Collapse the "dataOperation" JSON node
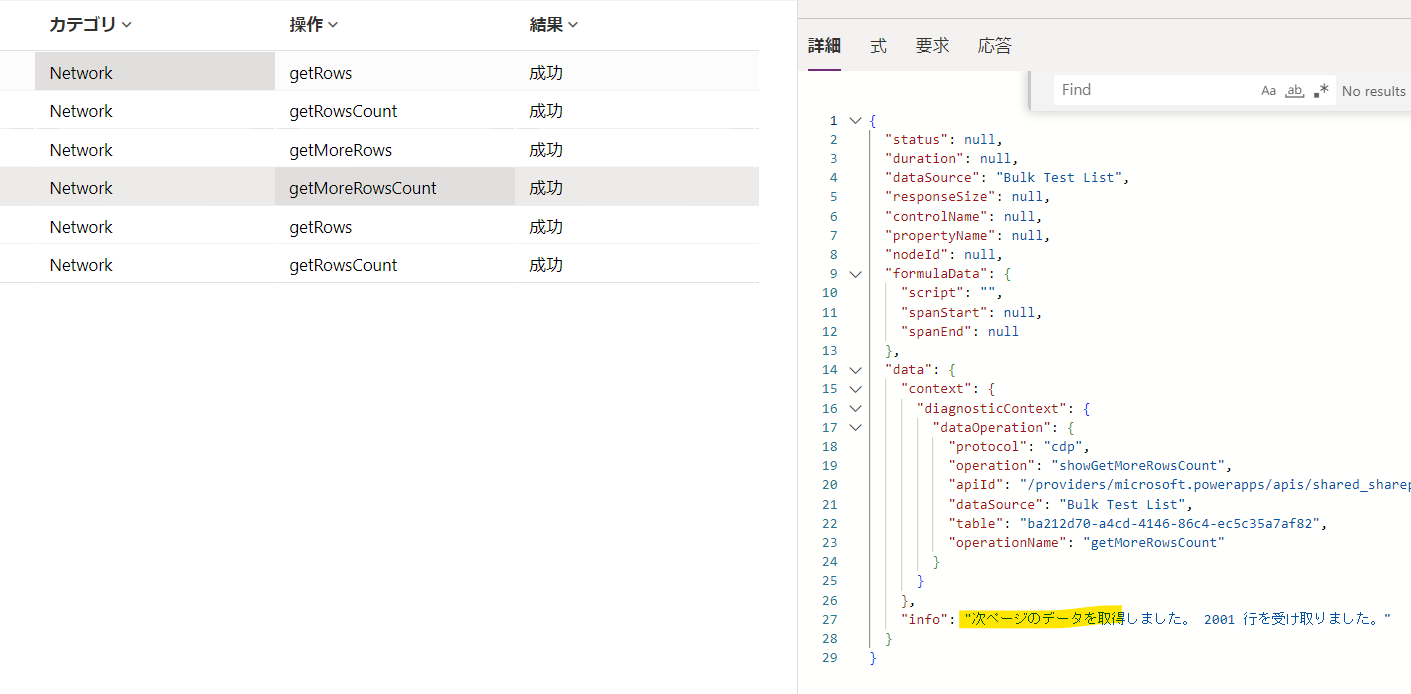Image resolution: width=1411 pixels, height=694 pixels. click(855, 428)
